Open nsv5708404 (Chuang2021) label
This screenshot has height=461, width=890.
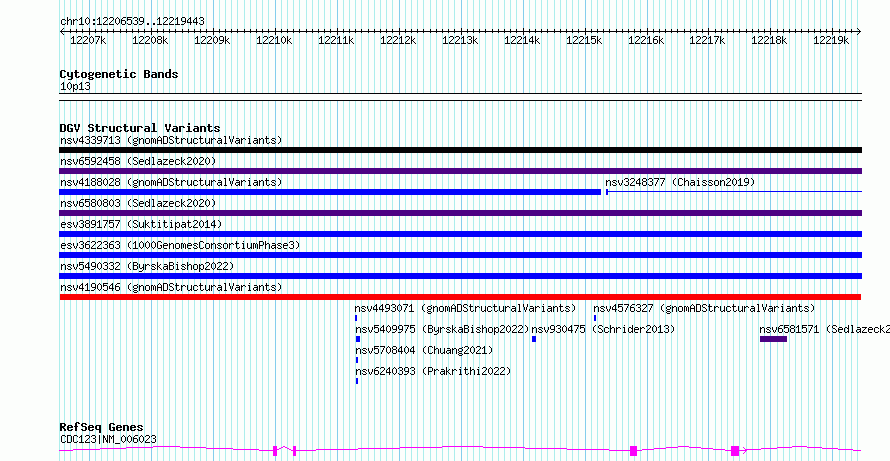coord(424,350)
